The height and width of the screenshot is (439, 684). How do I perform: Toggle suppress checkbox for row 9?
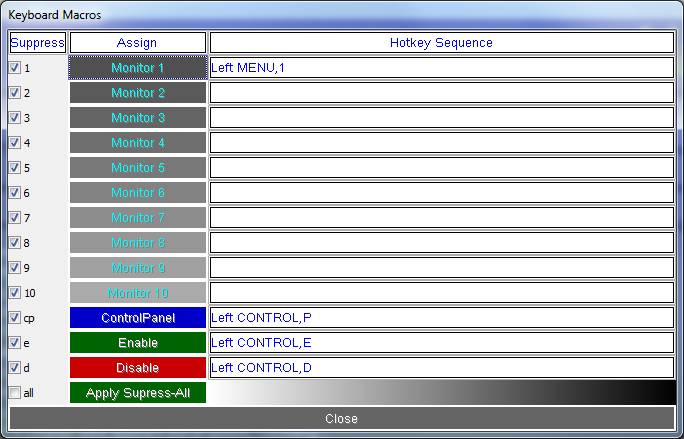click(x=15, y=268)
